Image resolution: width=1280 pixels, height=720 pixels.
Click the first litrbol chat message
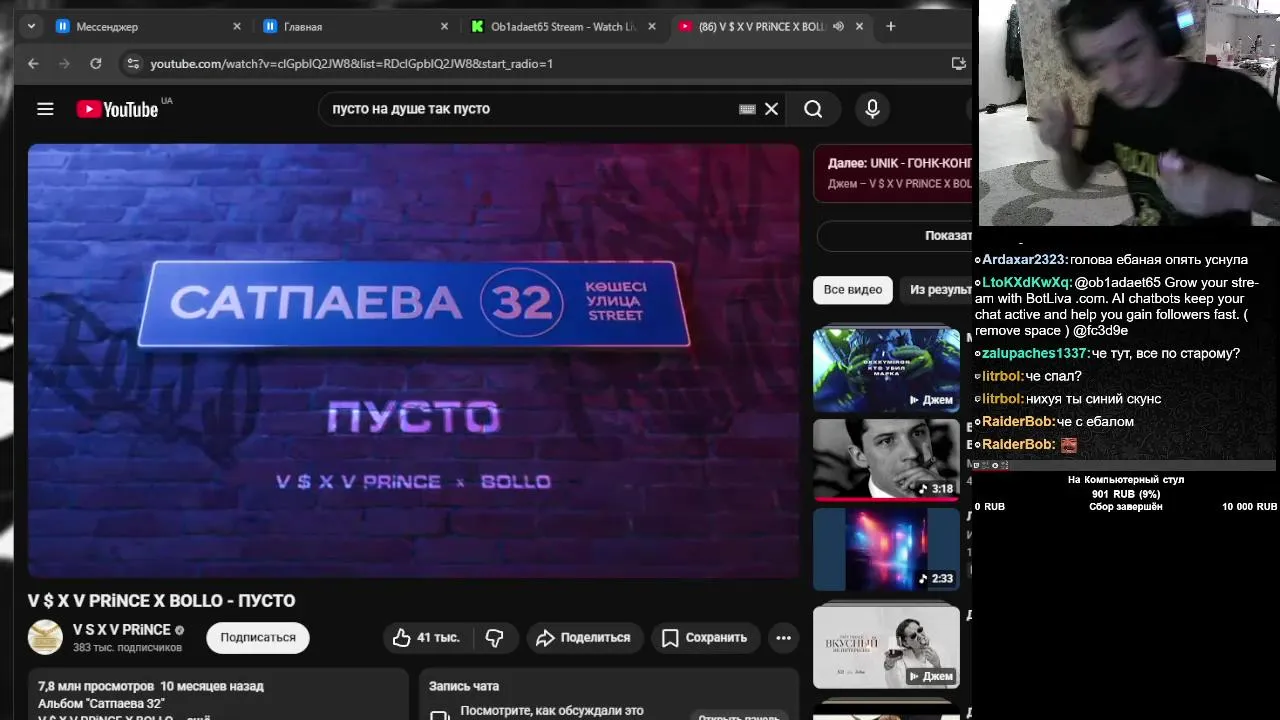click(1028, 377)
